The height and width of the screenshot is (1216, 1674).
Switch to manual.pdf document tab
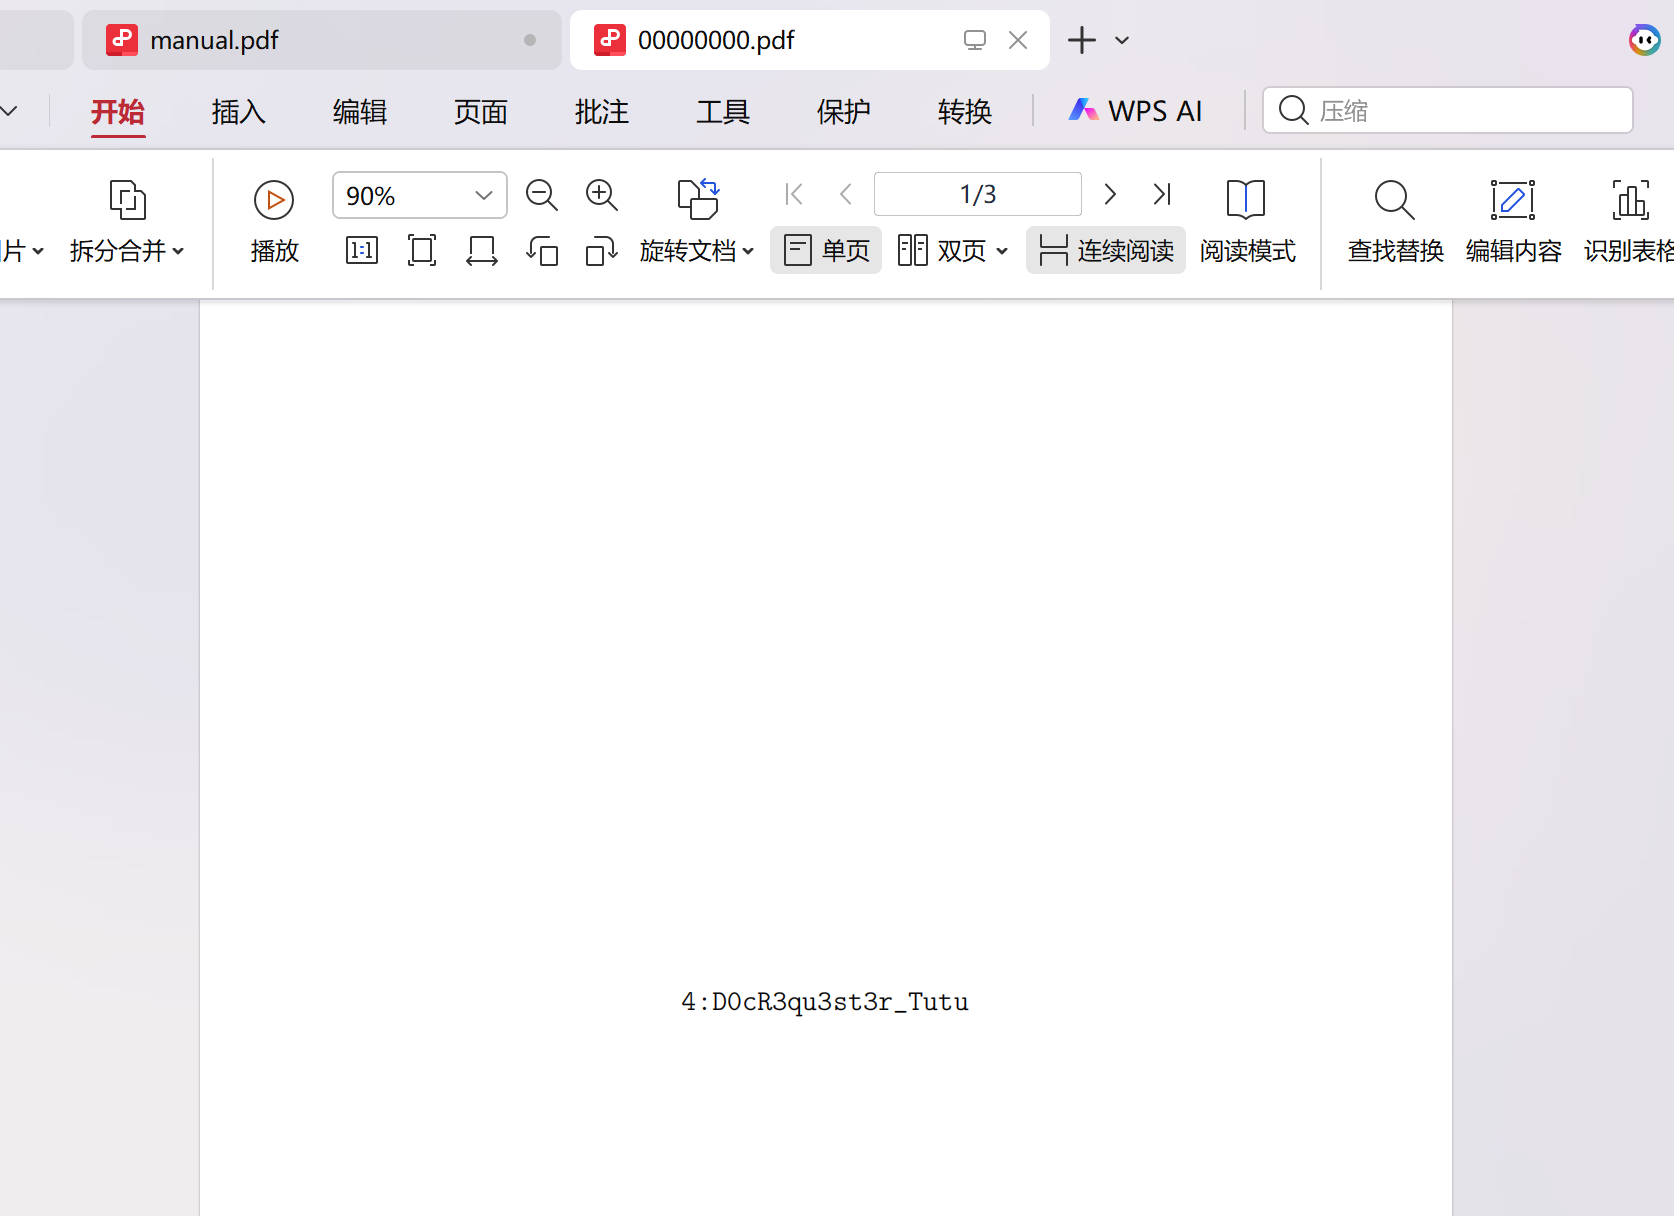(x=321, y=40)
